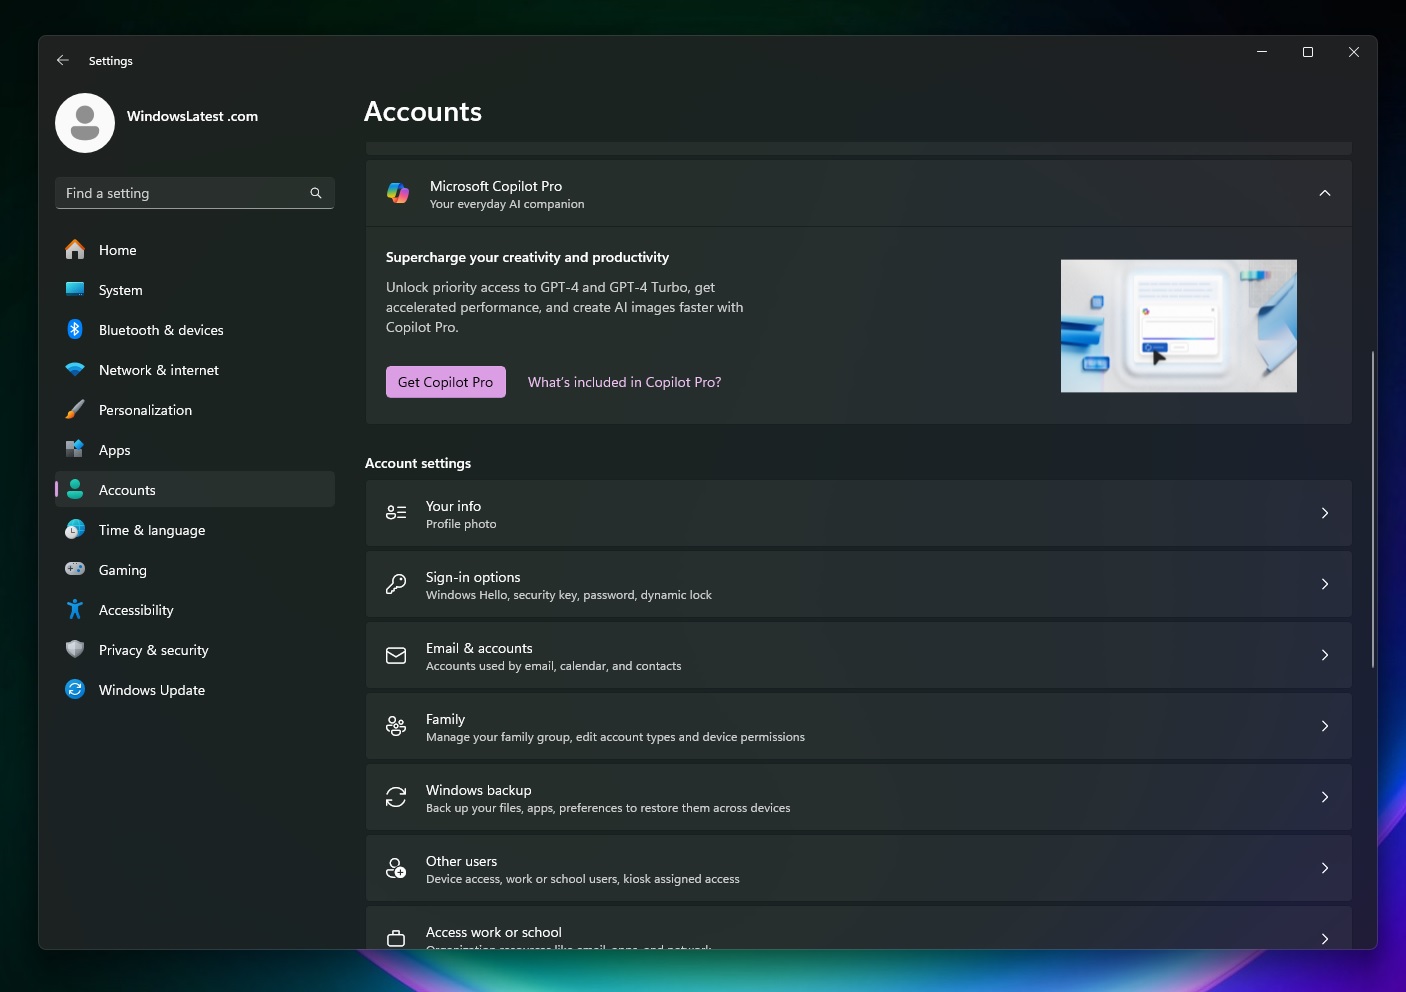Select Accessibility in sidebar
This screenshot has width=1406, height=992.
(x=195, y=609)
